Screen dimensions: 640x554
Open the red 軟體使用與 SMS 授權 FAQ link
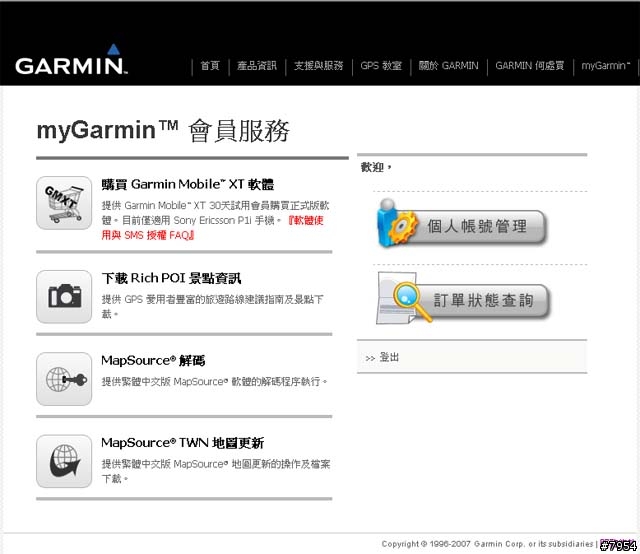pos(212,228)
